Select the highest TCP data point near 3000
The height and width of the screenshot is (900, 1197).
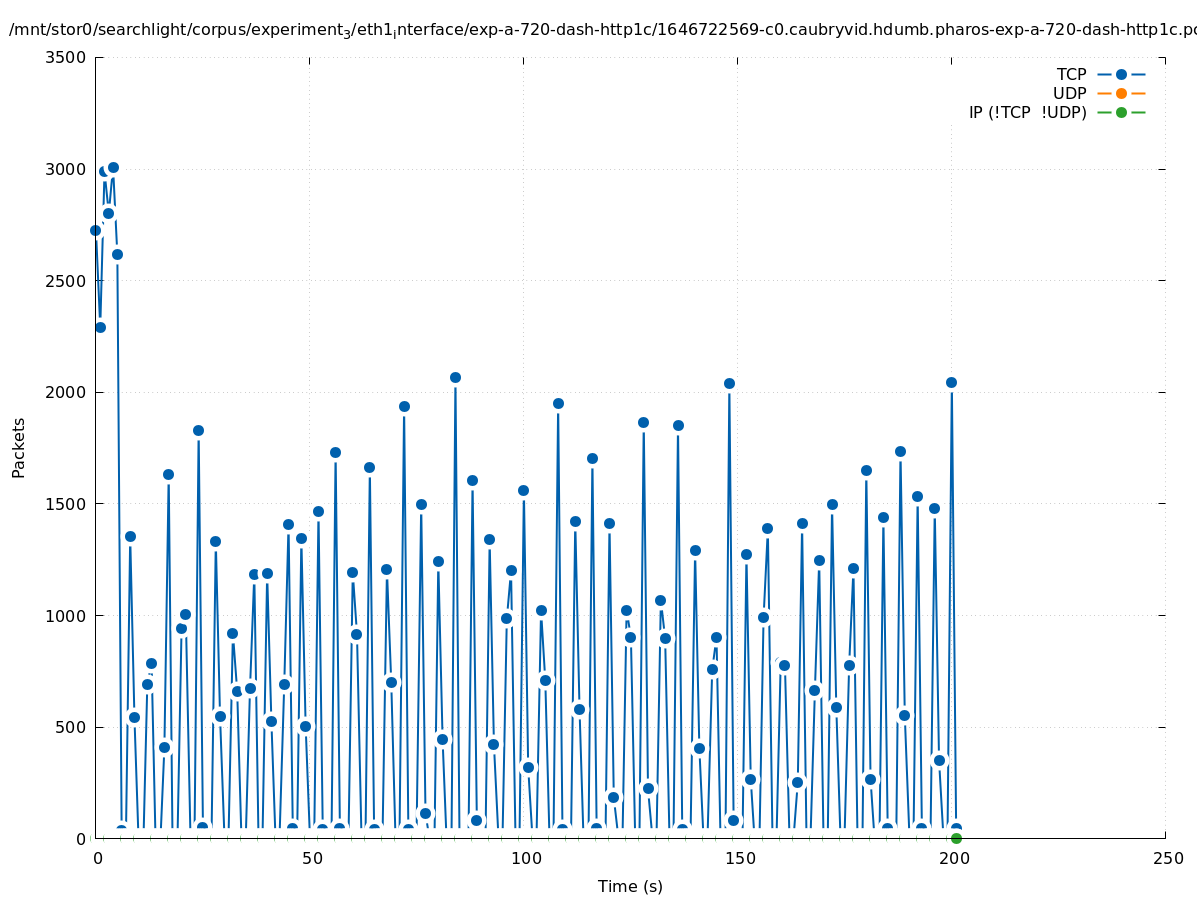113,167
